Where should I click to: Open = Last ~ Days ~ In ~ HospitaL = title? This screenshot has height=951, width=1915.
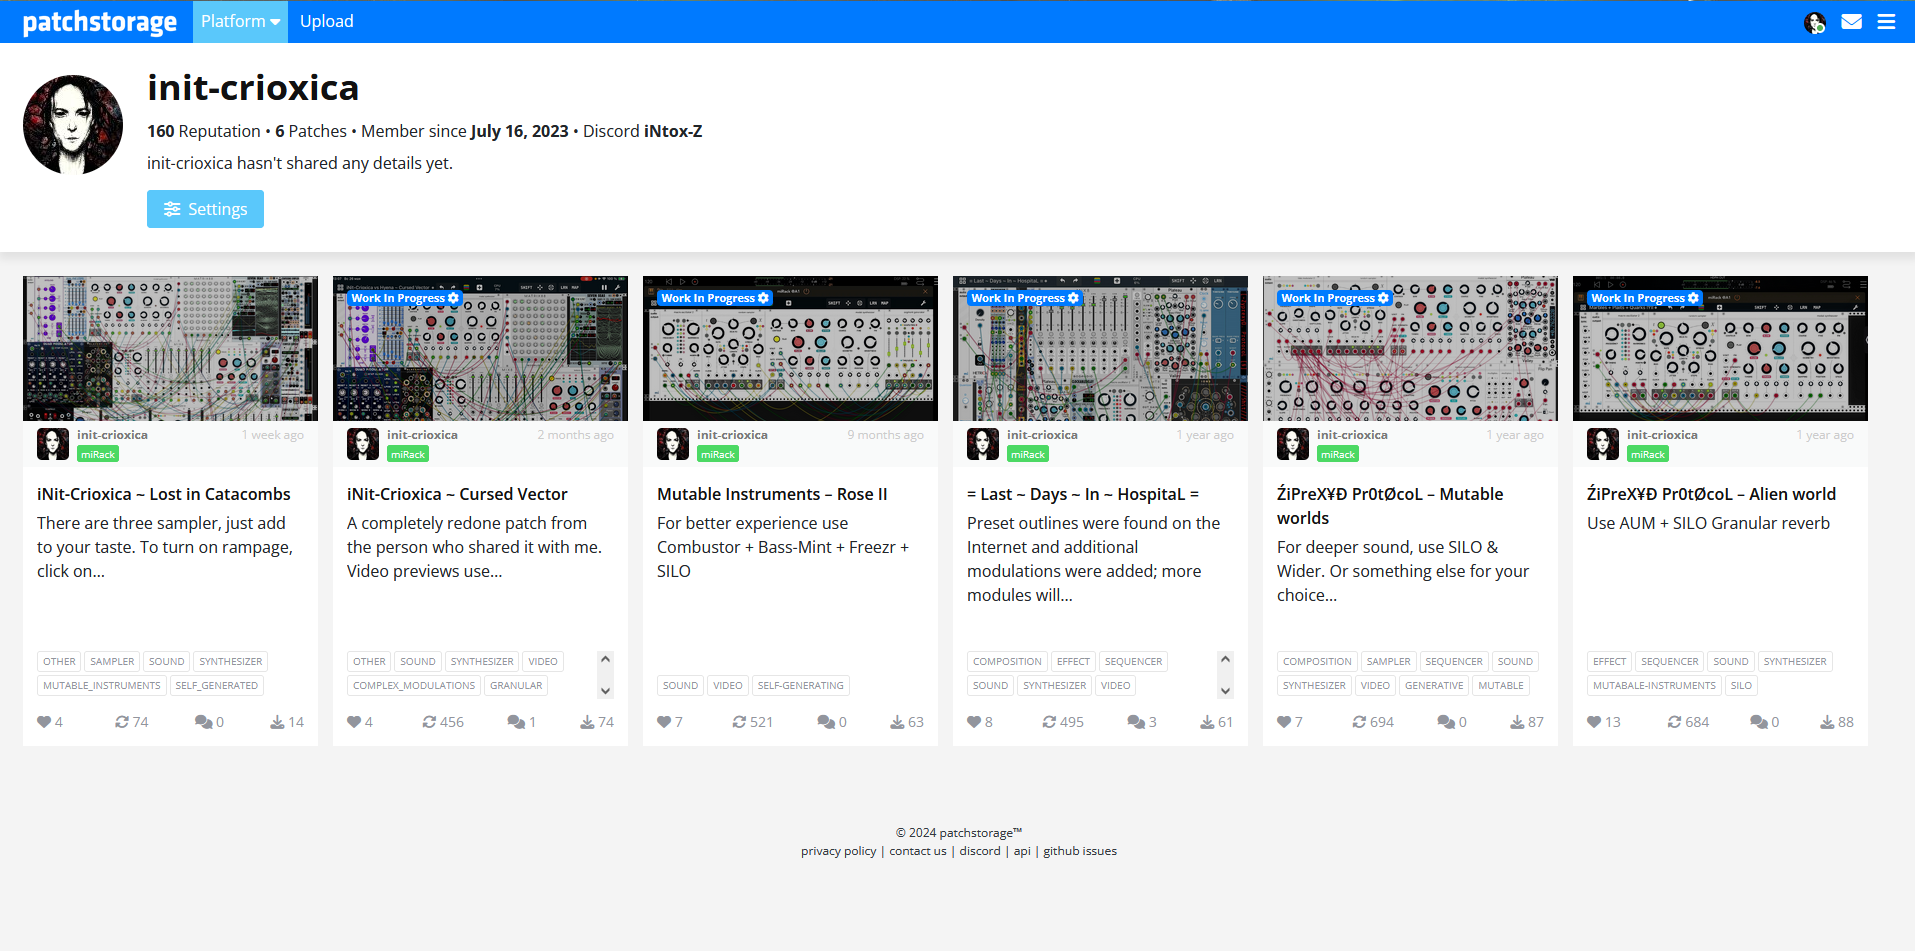[x=1083, y=494]
